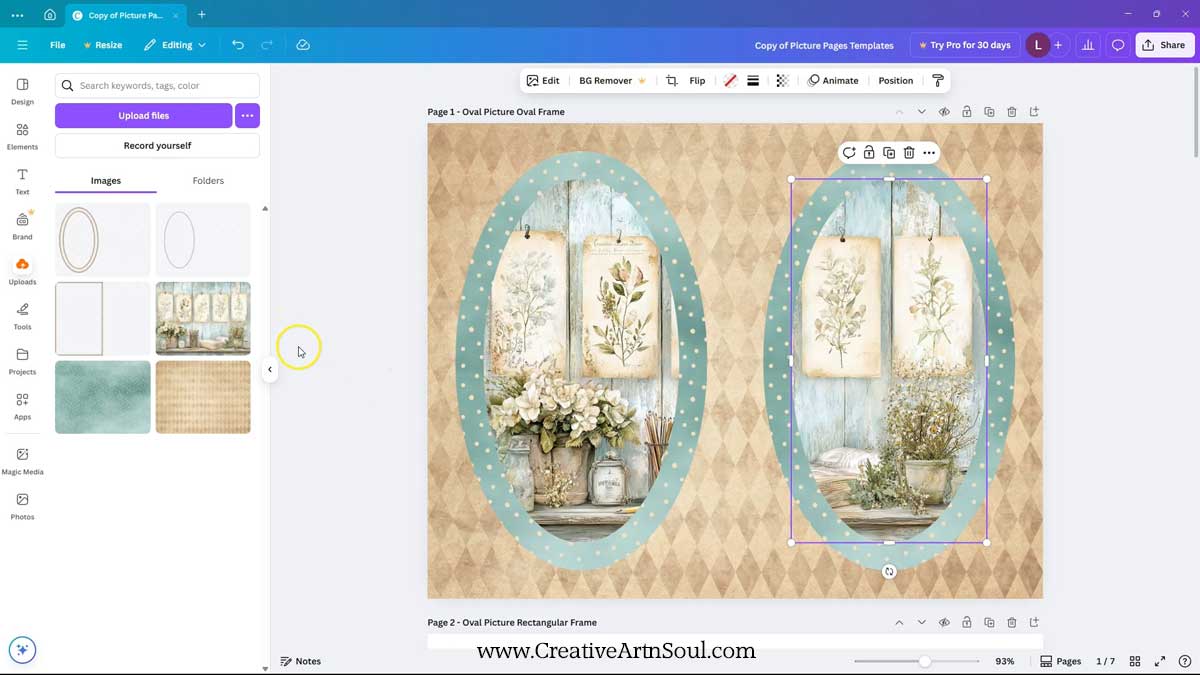Add a new page after Page 1
The height and width of the screenshot is (675, 1200).
click(x=1034, y=112)
